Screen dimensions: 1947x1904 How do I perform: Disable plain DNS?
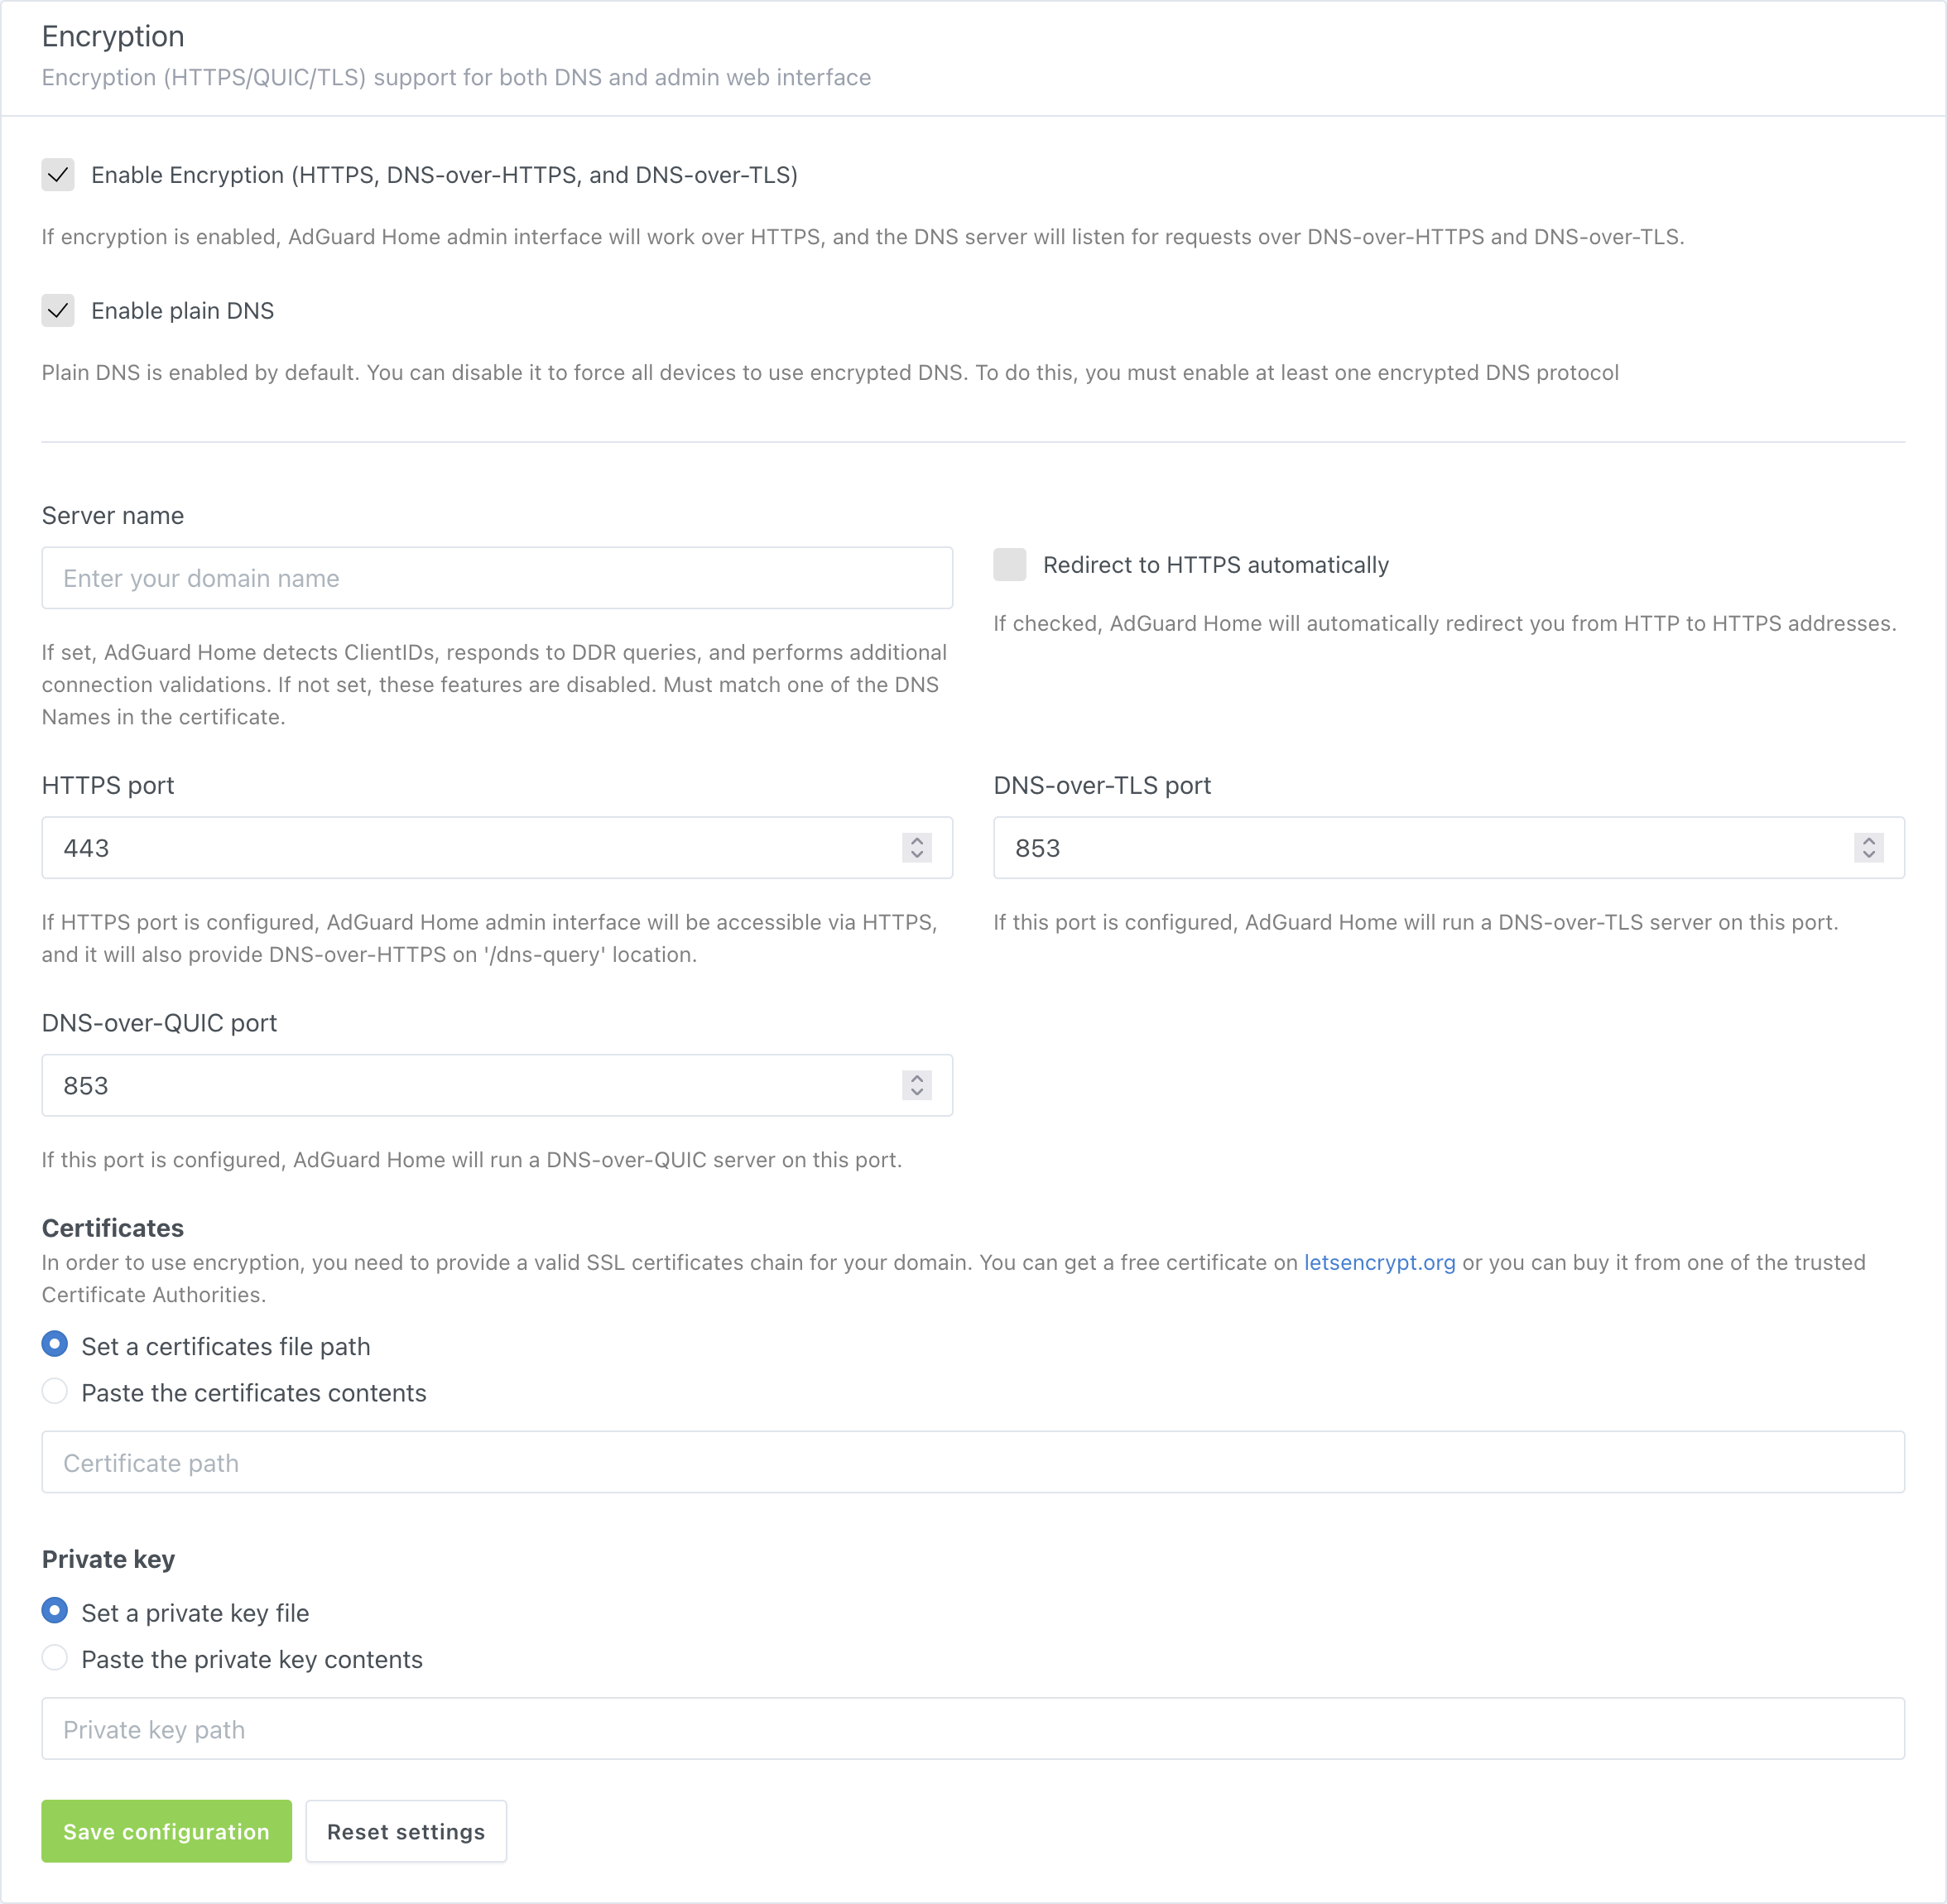[58, 311]
